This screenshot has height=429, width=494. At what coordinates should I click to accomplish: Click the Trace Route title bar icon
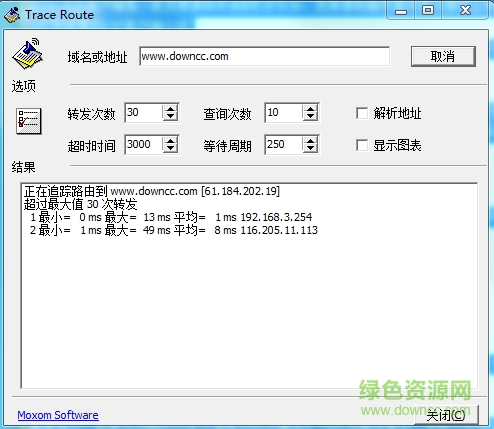pos(12,15)
